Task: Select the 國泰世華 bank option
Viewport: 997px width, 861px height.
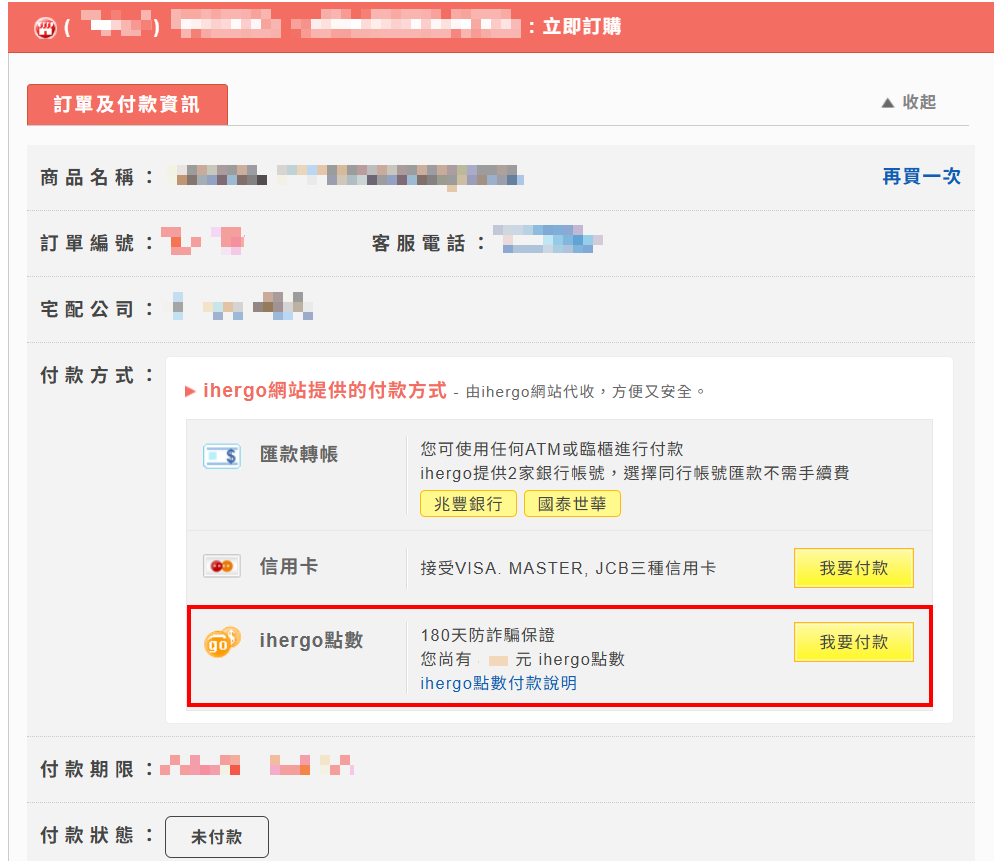Action: [572, 503]
